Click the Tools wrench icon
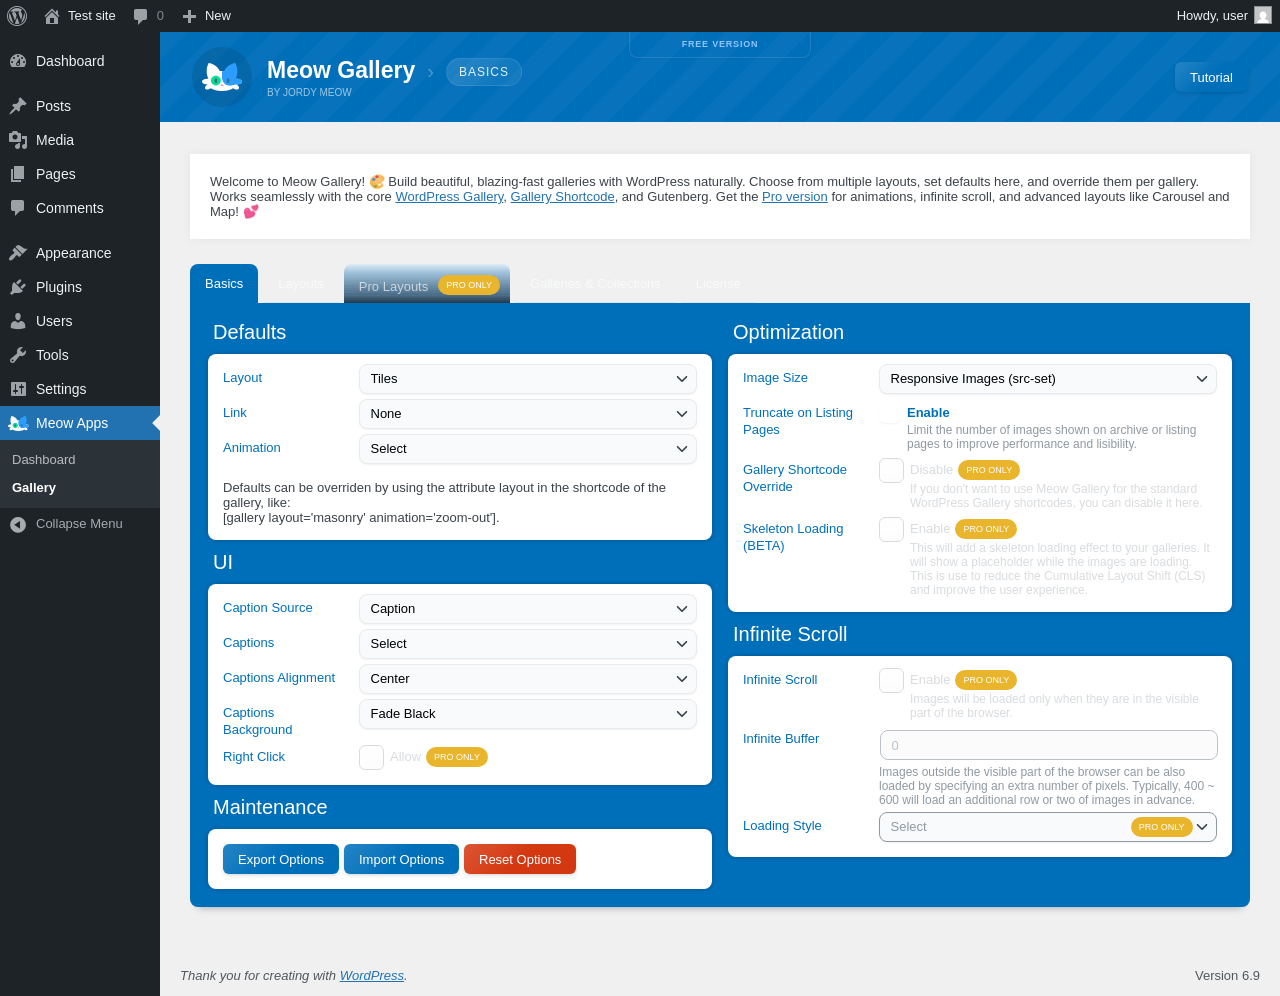The image size is (1280, 996). pos(18,355)
